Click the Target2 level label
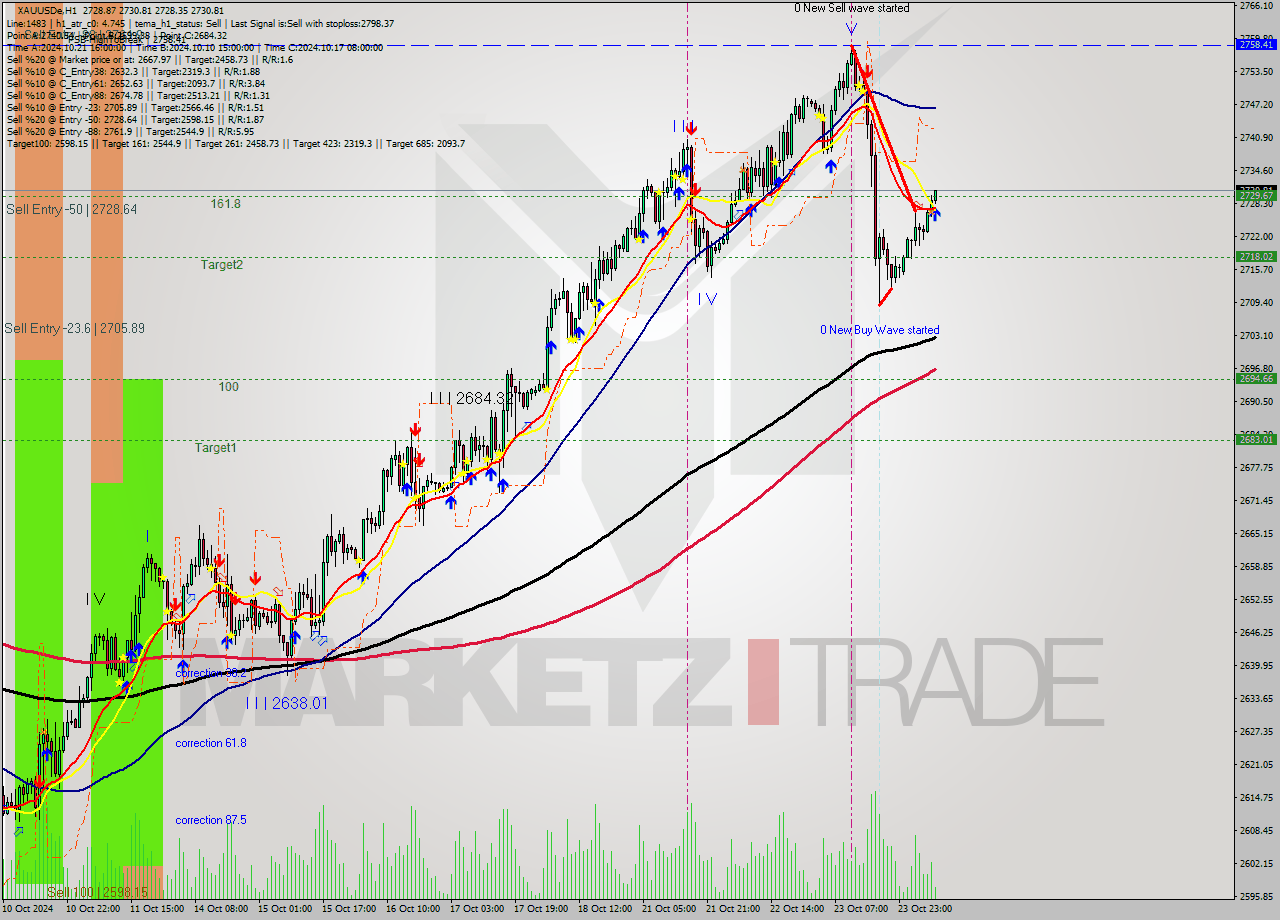The height and width of the screenshot is (920, 1280). tap(222, 265)
